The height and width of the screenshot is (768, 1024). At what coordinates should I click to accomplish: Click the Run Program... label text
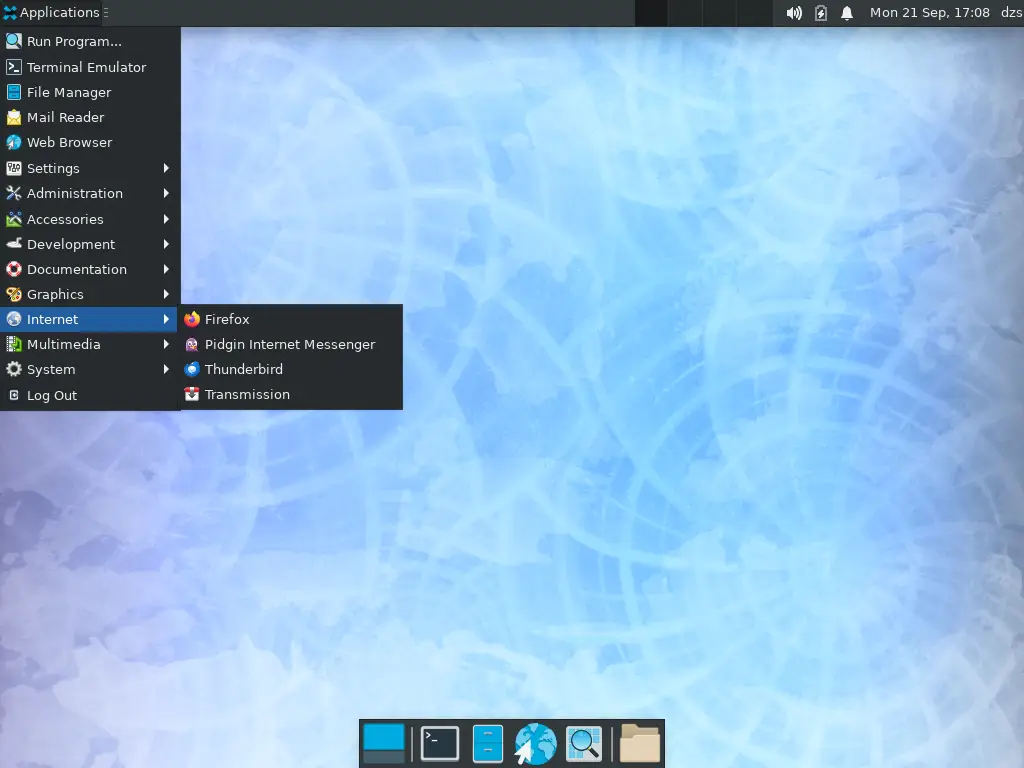[x=74, y=42]
